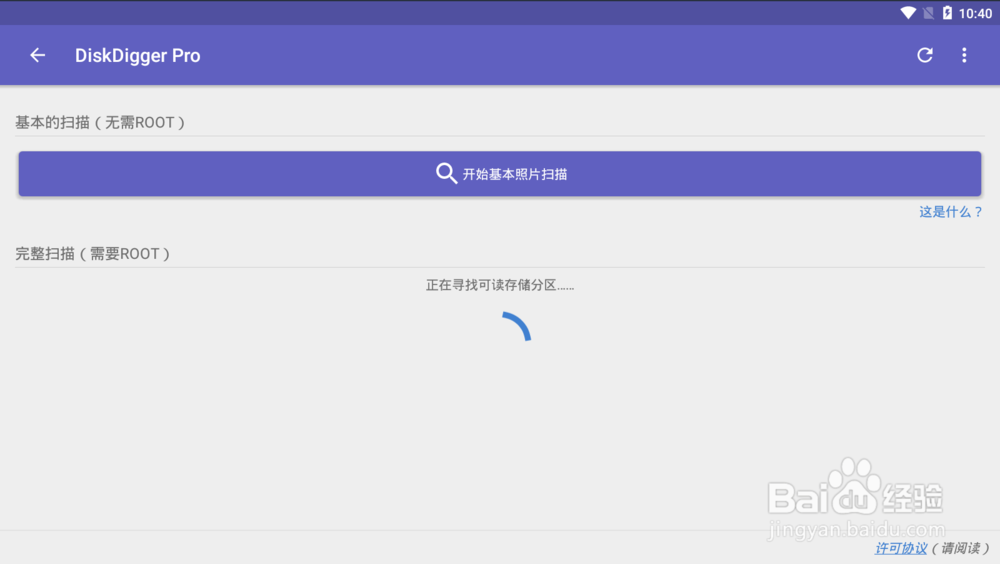The image size is (1000, 564).
Task: Open the three-dot overflow menu
Action: (964, 56)
